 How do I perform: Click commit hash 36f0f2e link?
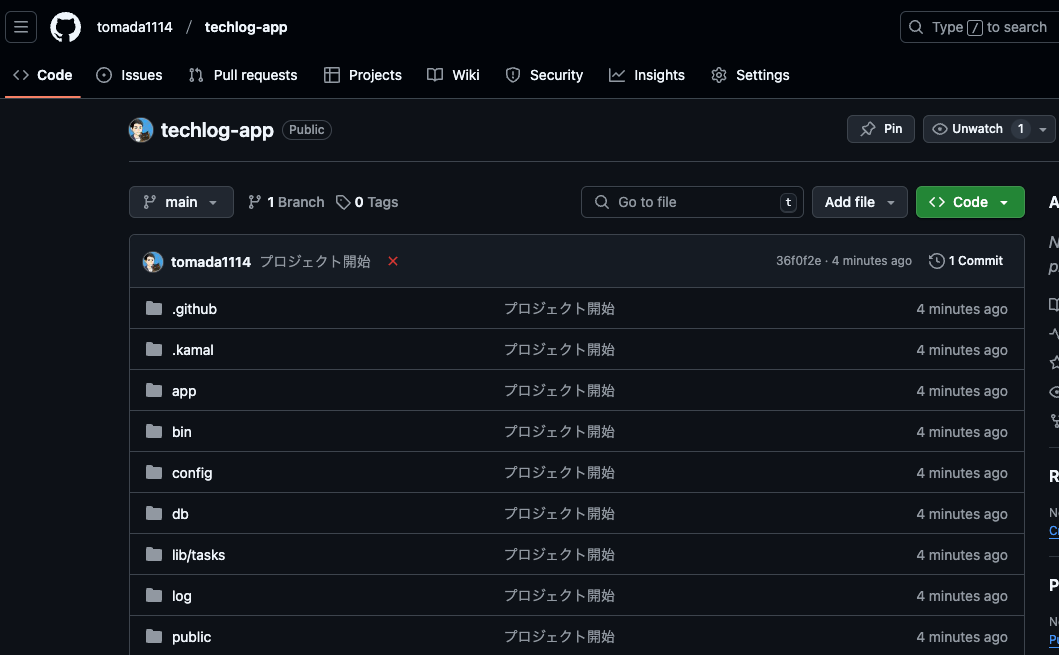pos(798,261)
